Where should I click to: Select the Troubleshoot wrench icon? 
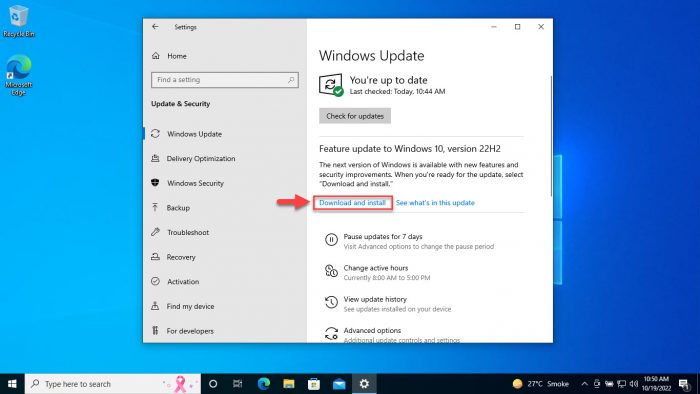(155, 232)
